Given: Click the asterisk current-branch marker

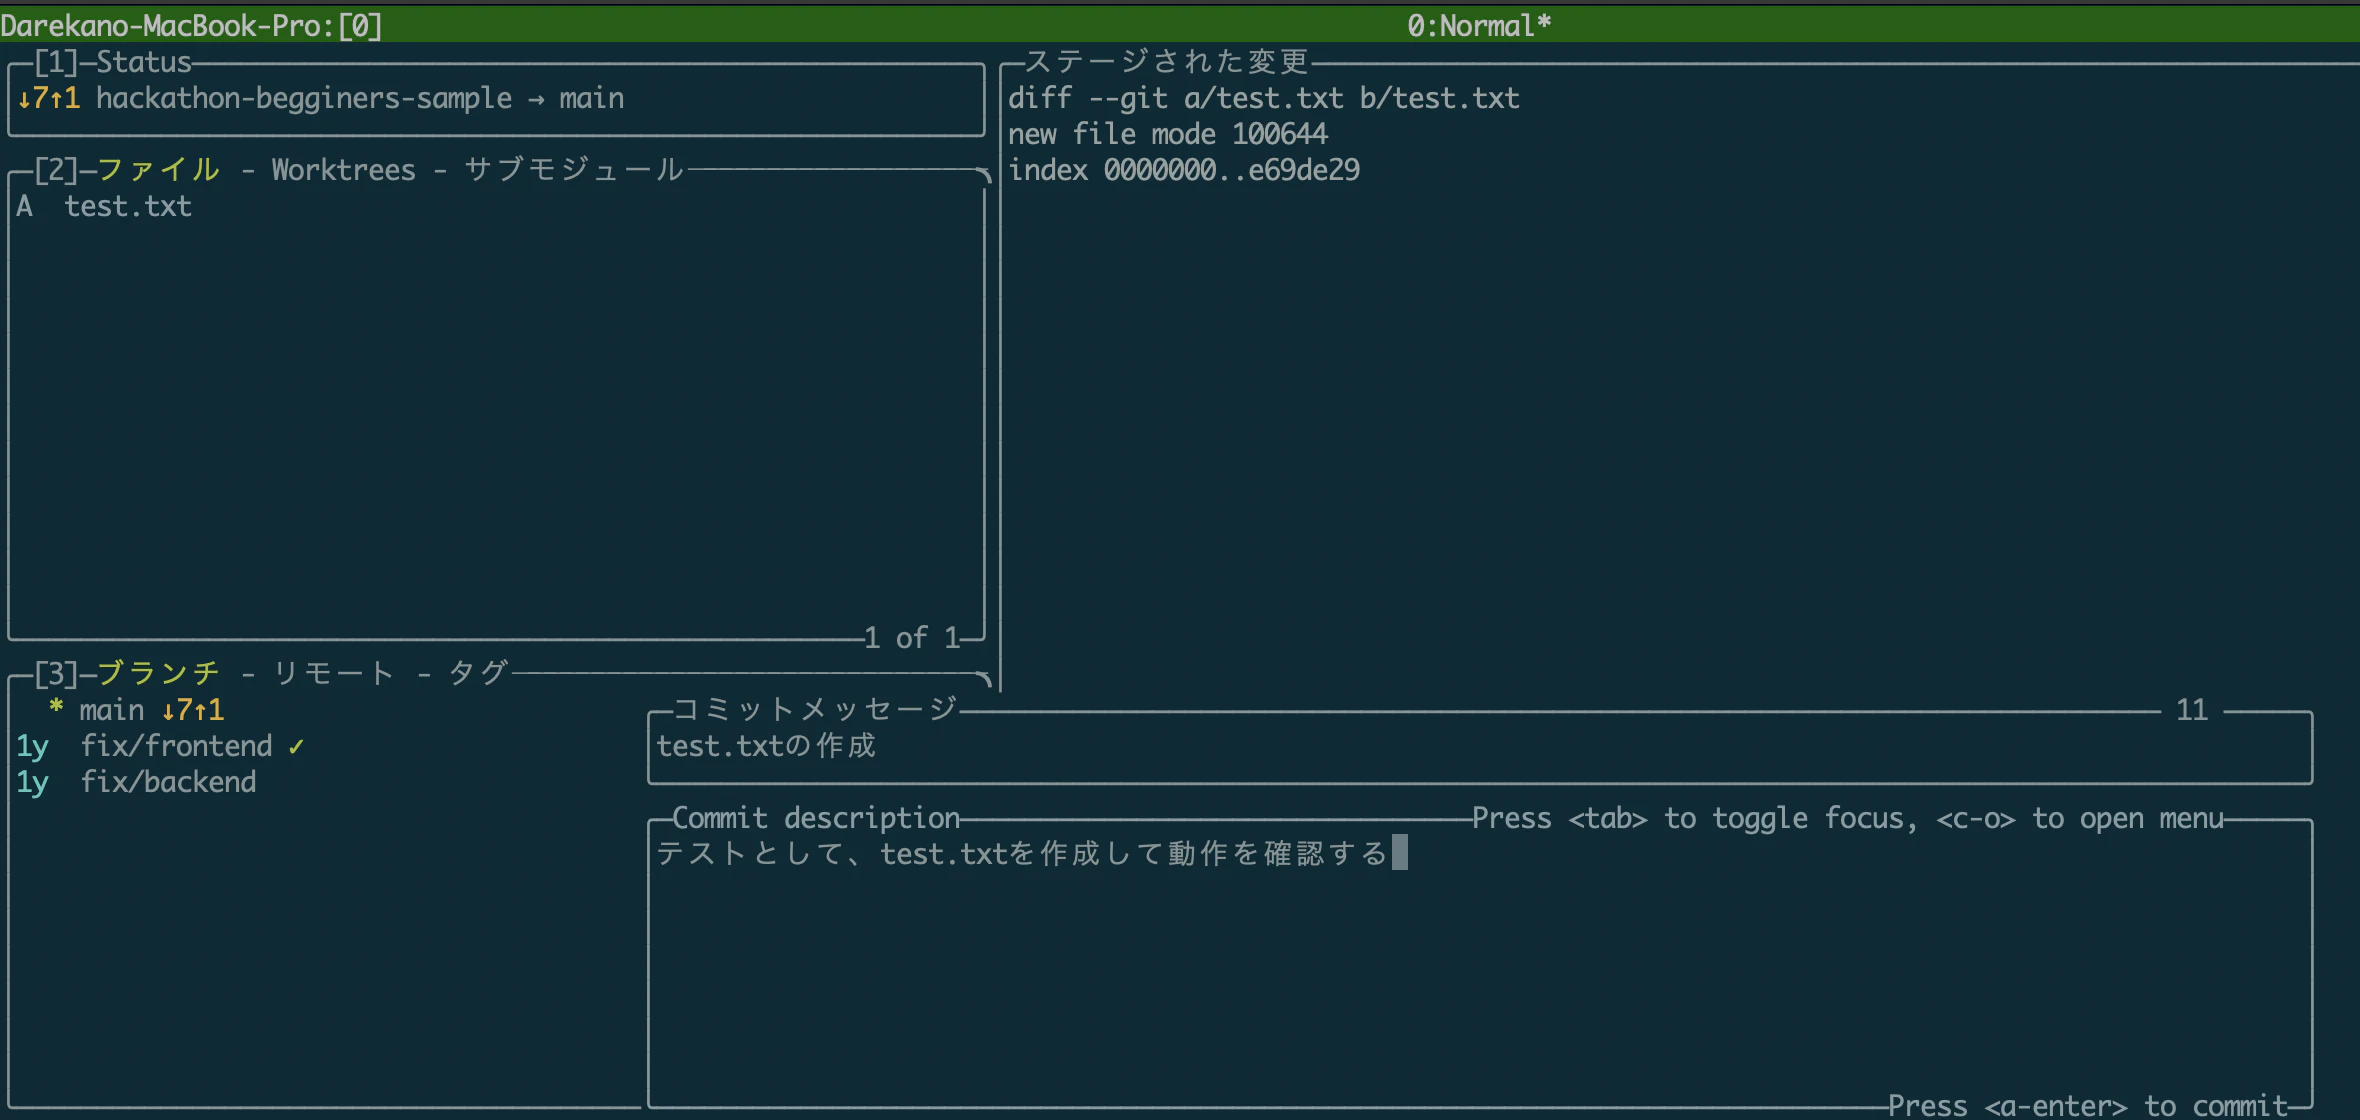Looking at the screenshot, I should click(x=56, y=708).
